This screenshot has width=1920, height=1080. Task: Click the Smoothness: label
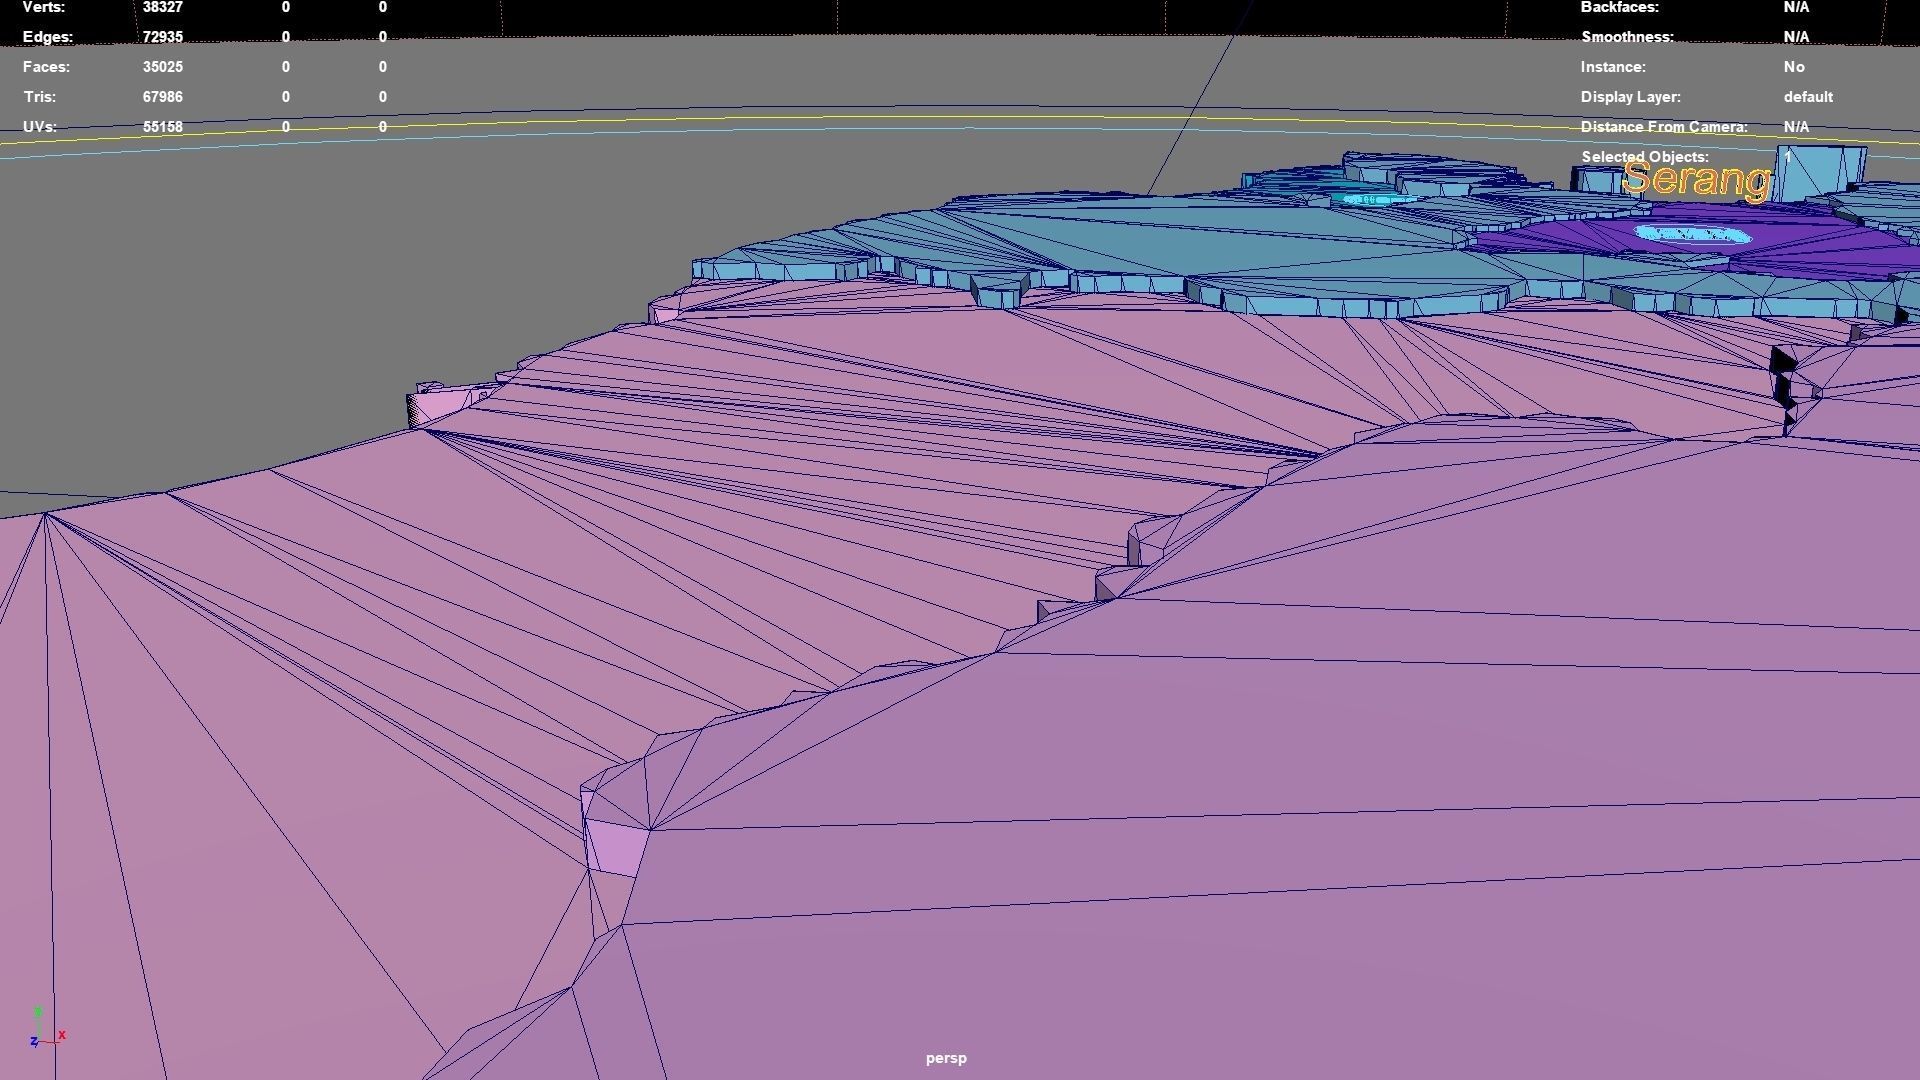tap(1627, 37)
